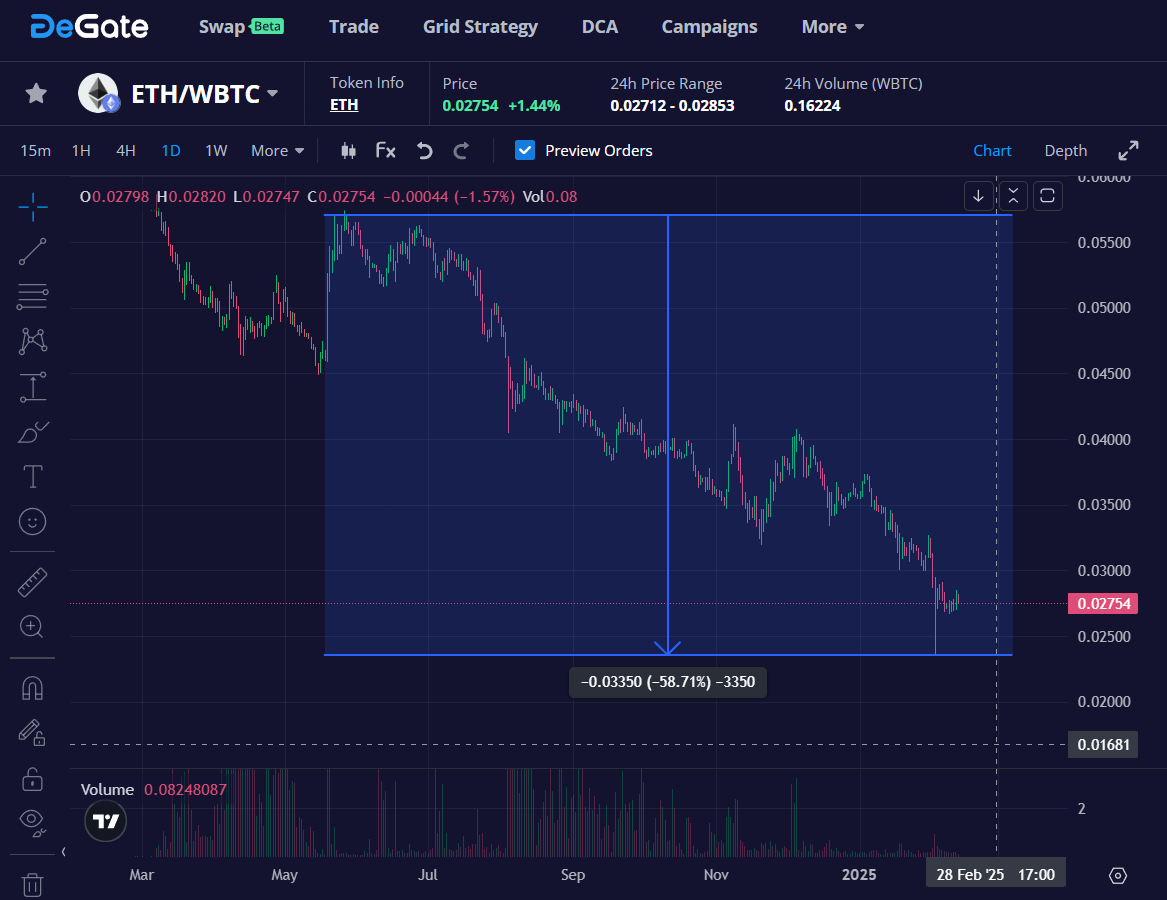Select the Crosshair tool
Image resolution: width=1167 pixels, height=900 pixels.
(x=32, y=207)
